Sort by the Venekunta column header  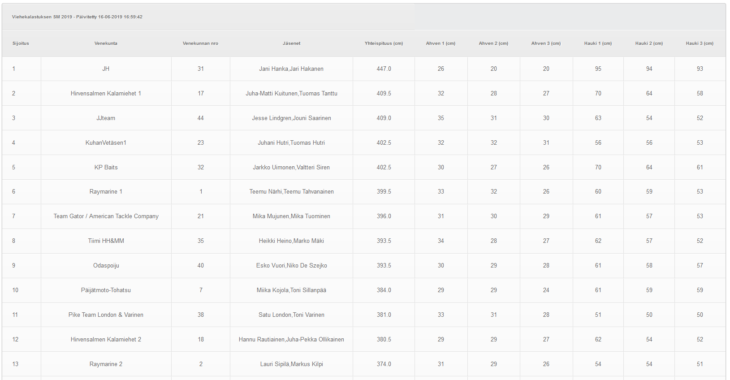pos(106,43)
